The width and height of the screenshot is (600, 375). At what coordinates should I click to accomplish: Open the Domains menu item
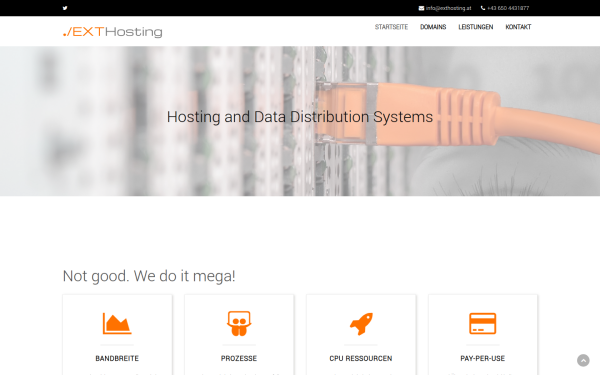[x=433, y=27]
